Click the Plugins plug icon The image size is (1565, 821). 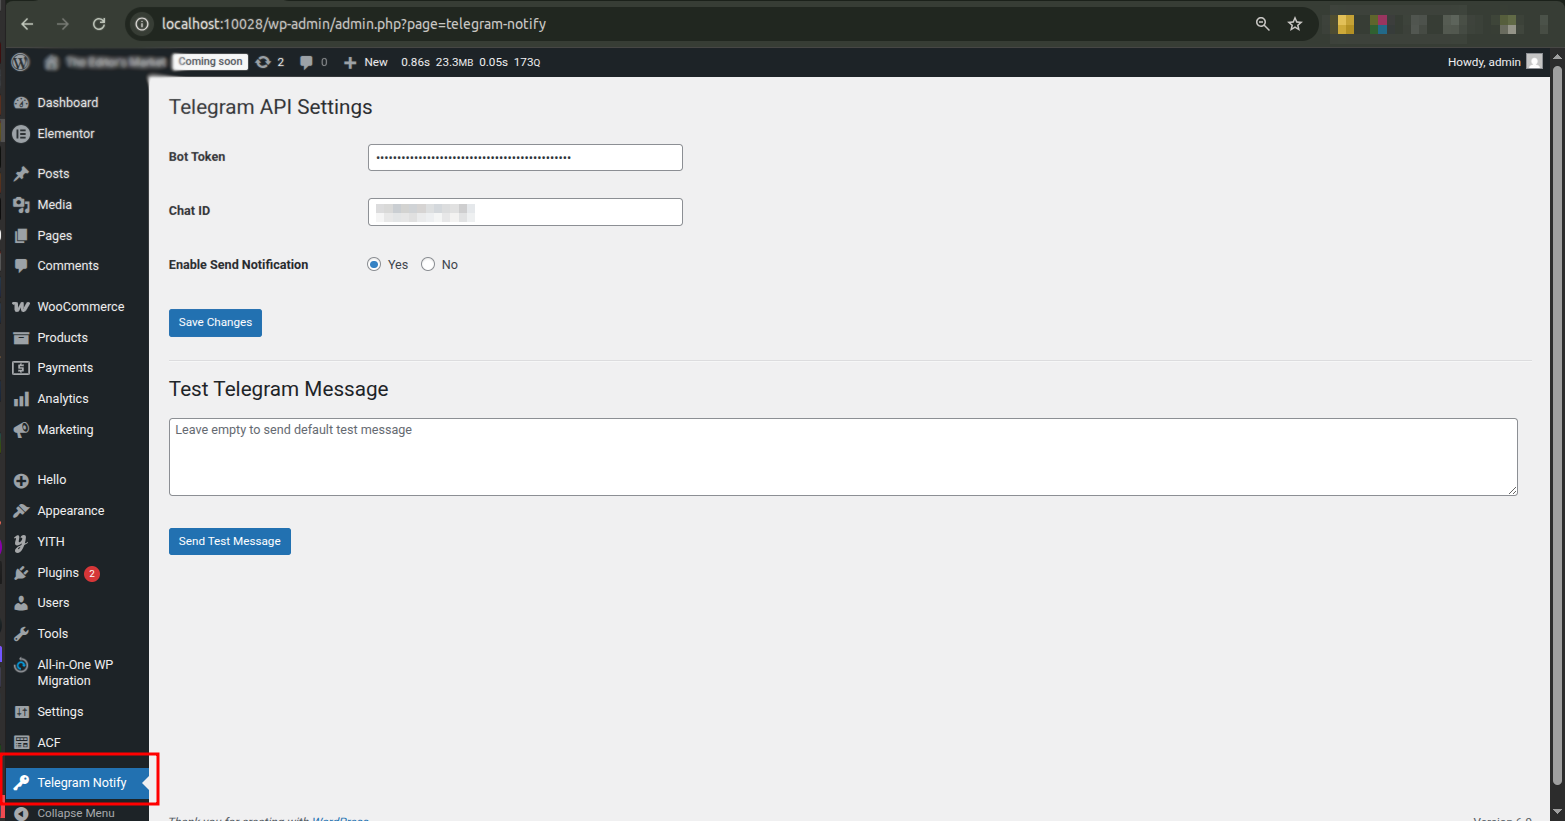pos(21,573)
